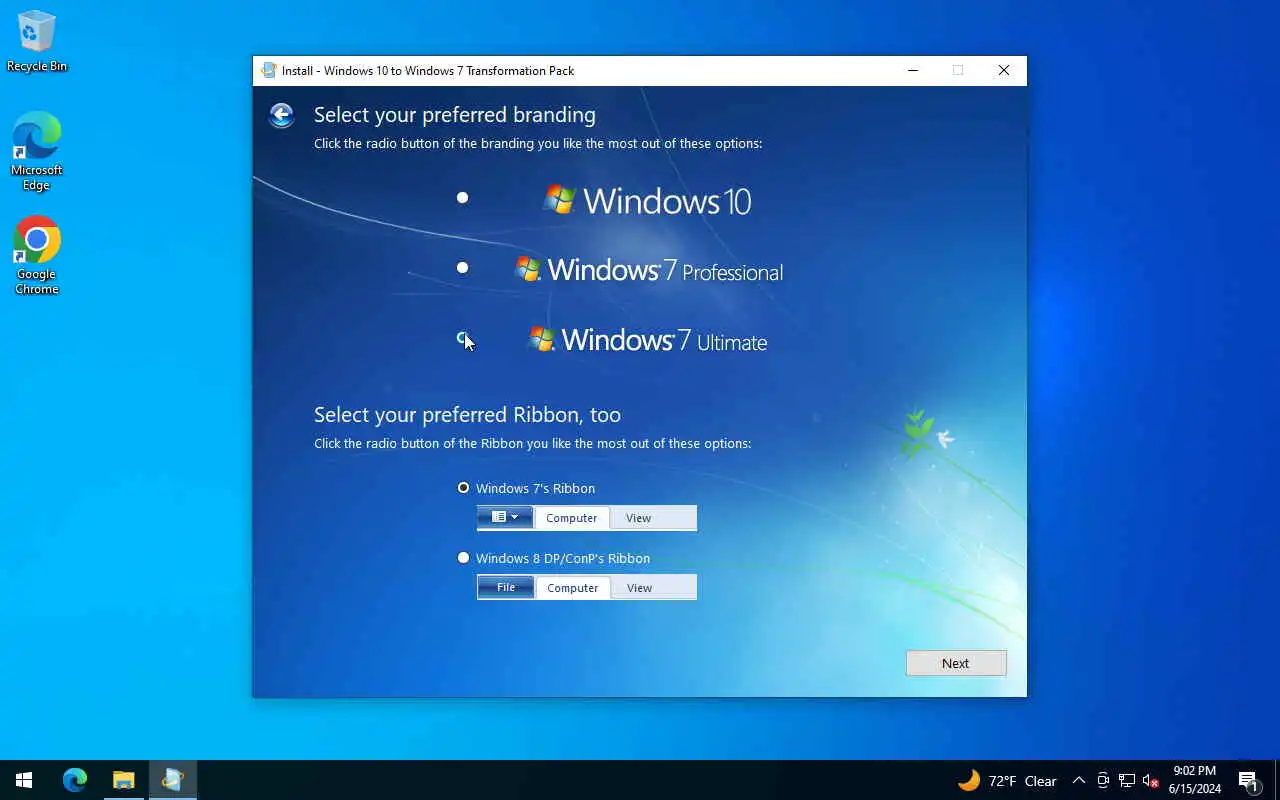This screenshot has height=800, width=1280.
Task: Click the Windows 7 Ultimate logo
Action: pos(647,340)
